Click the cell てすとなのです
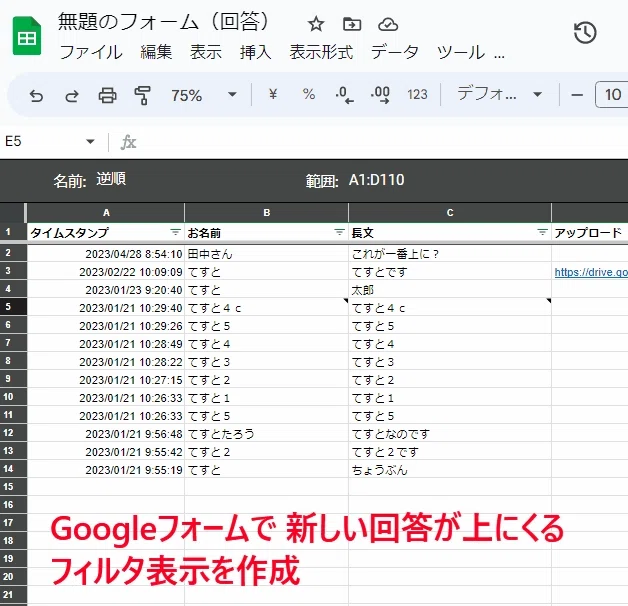The width and height of the screenshot is (628, 606). click(450, 434)
